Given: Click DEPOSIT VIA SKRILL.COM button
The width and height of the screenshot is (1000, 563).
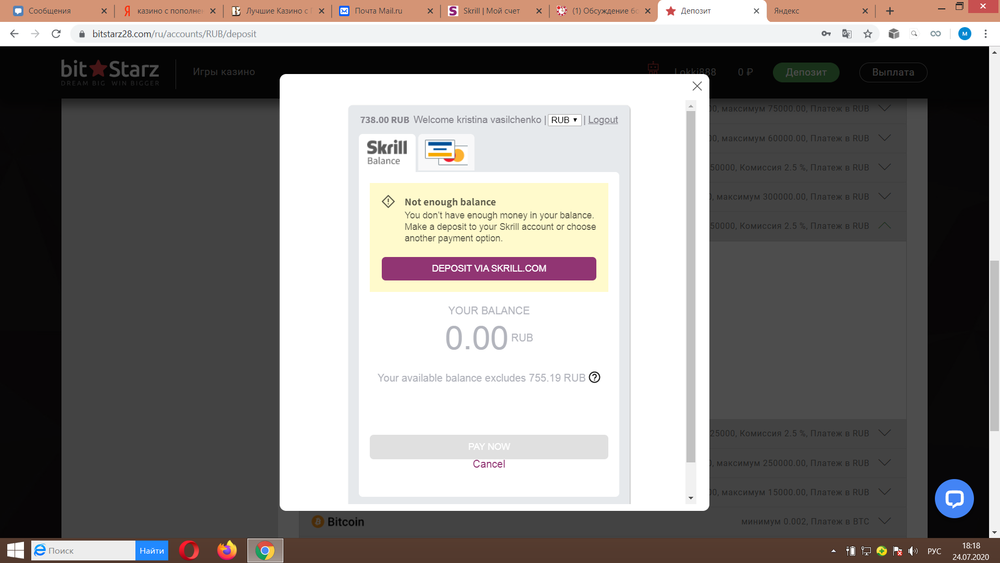Looking at the screenshot, I should click(489, 268).
